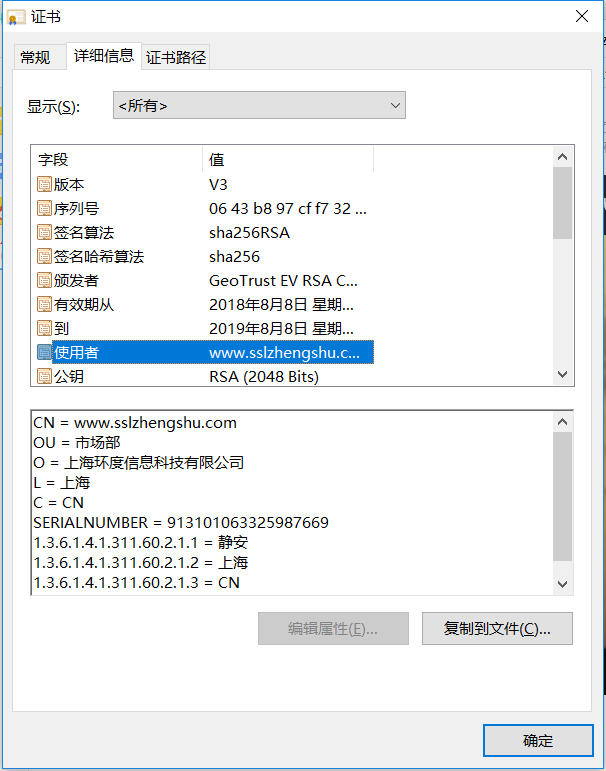Click the CN = www.sslzhengshu.com line

tap(135, 423)
